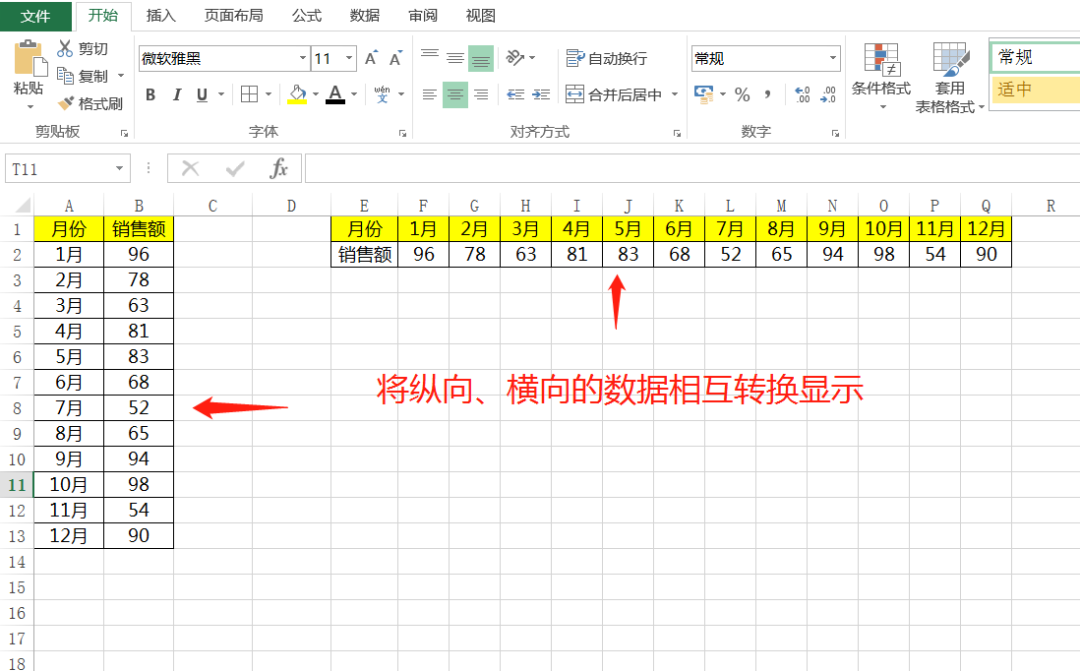The width and height of the screenshot is (1080, 671).
Task: Select column header C
Action: click(213, 205)
